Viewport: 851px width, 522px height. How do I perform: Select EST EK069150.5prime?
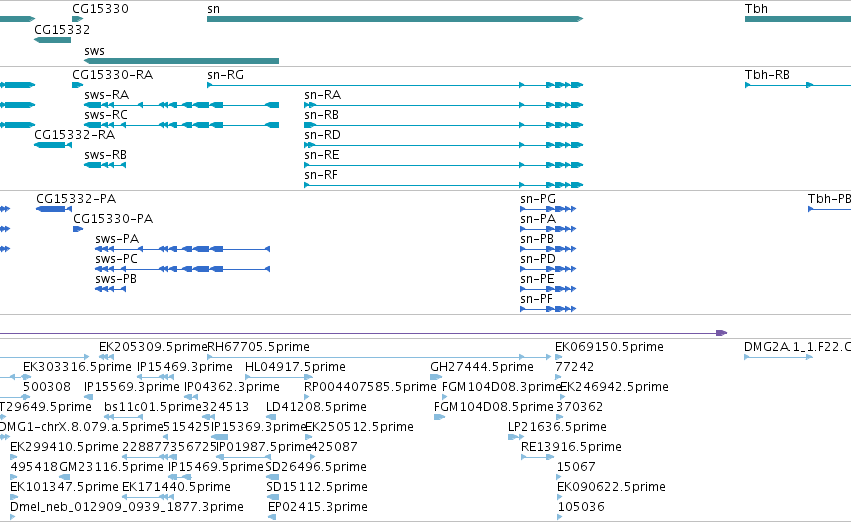coord(558,357)
